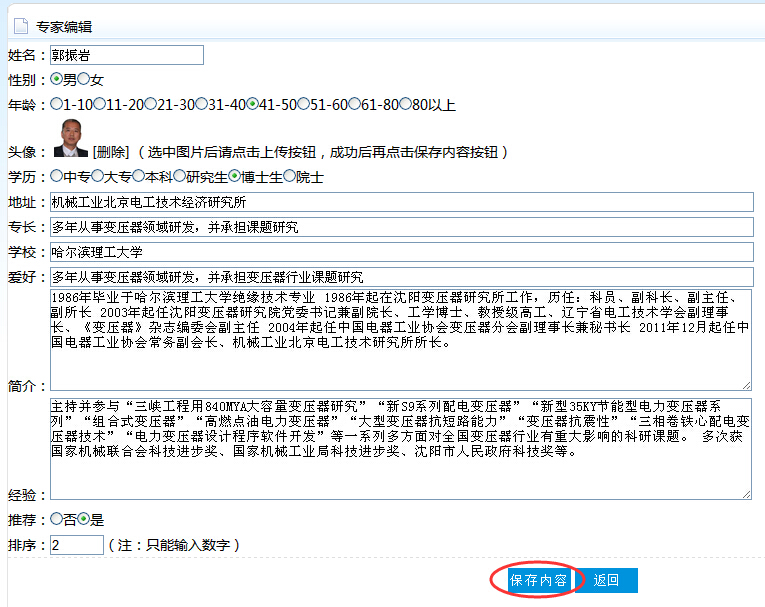
Task: Click the 学校 school input field
Action: (x=400, y=252)
